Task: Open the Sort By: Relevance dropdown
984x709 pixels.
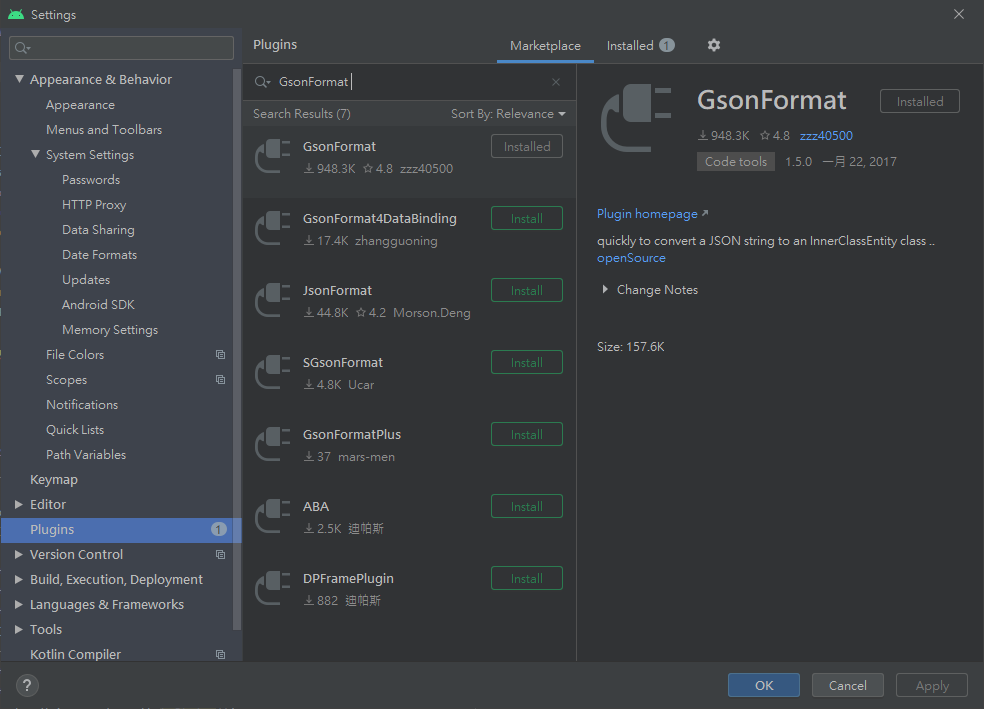Action: (508, 114)
